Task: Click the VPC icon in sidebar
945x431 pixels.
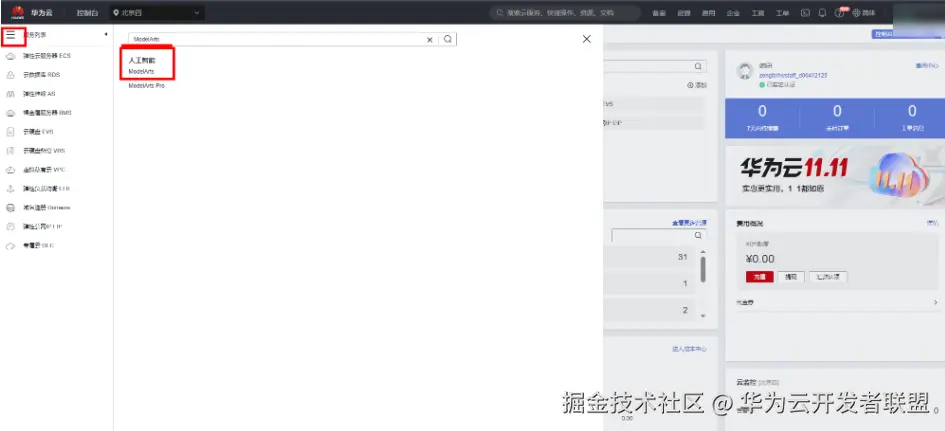Action: tap(10, 170)
